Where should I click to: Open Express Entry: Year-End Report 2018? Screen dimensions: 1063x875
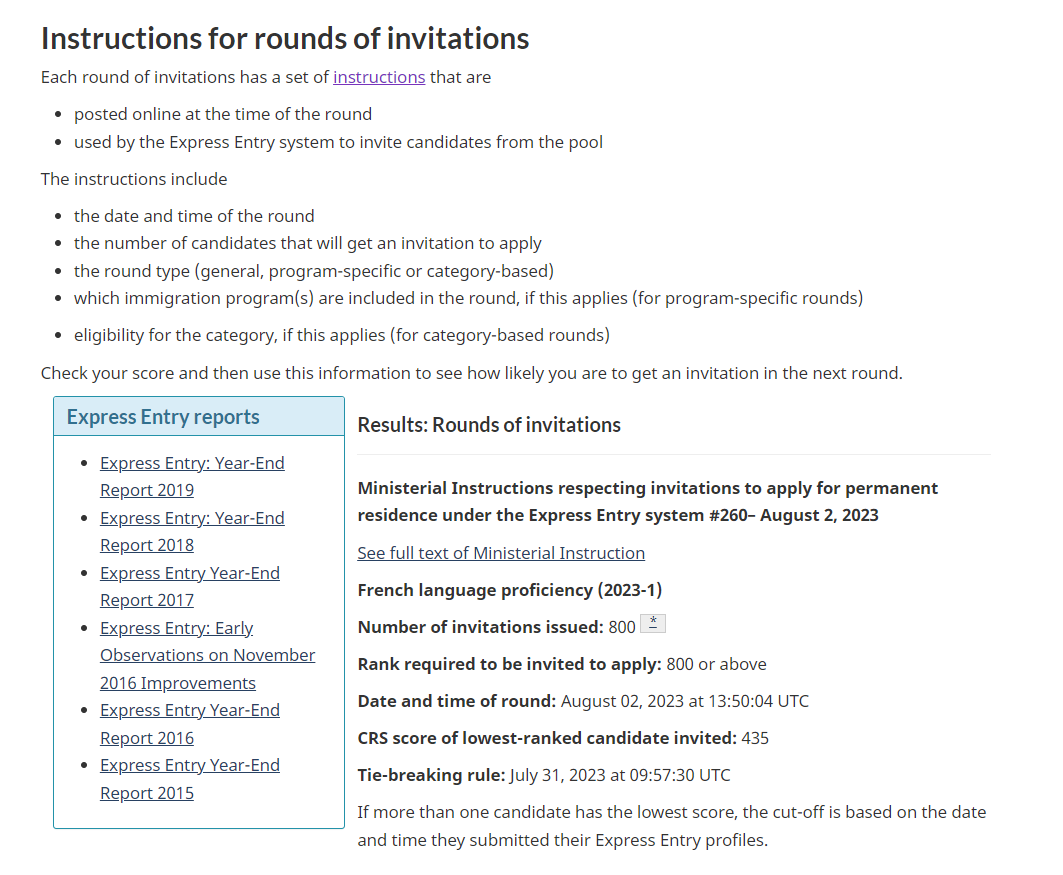(x=192, y=531)
